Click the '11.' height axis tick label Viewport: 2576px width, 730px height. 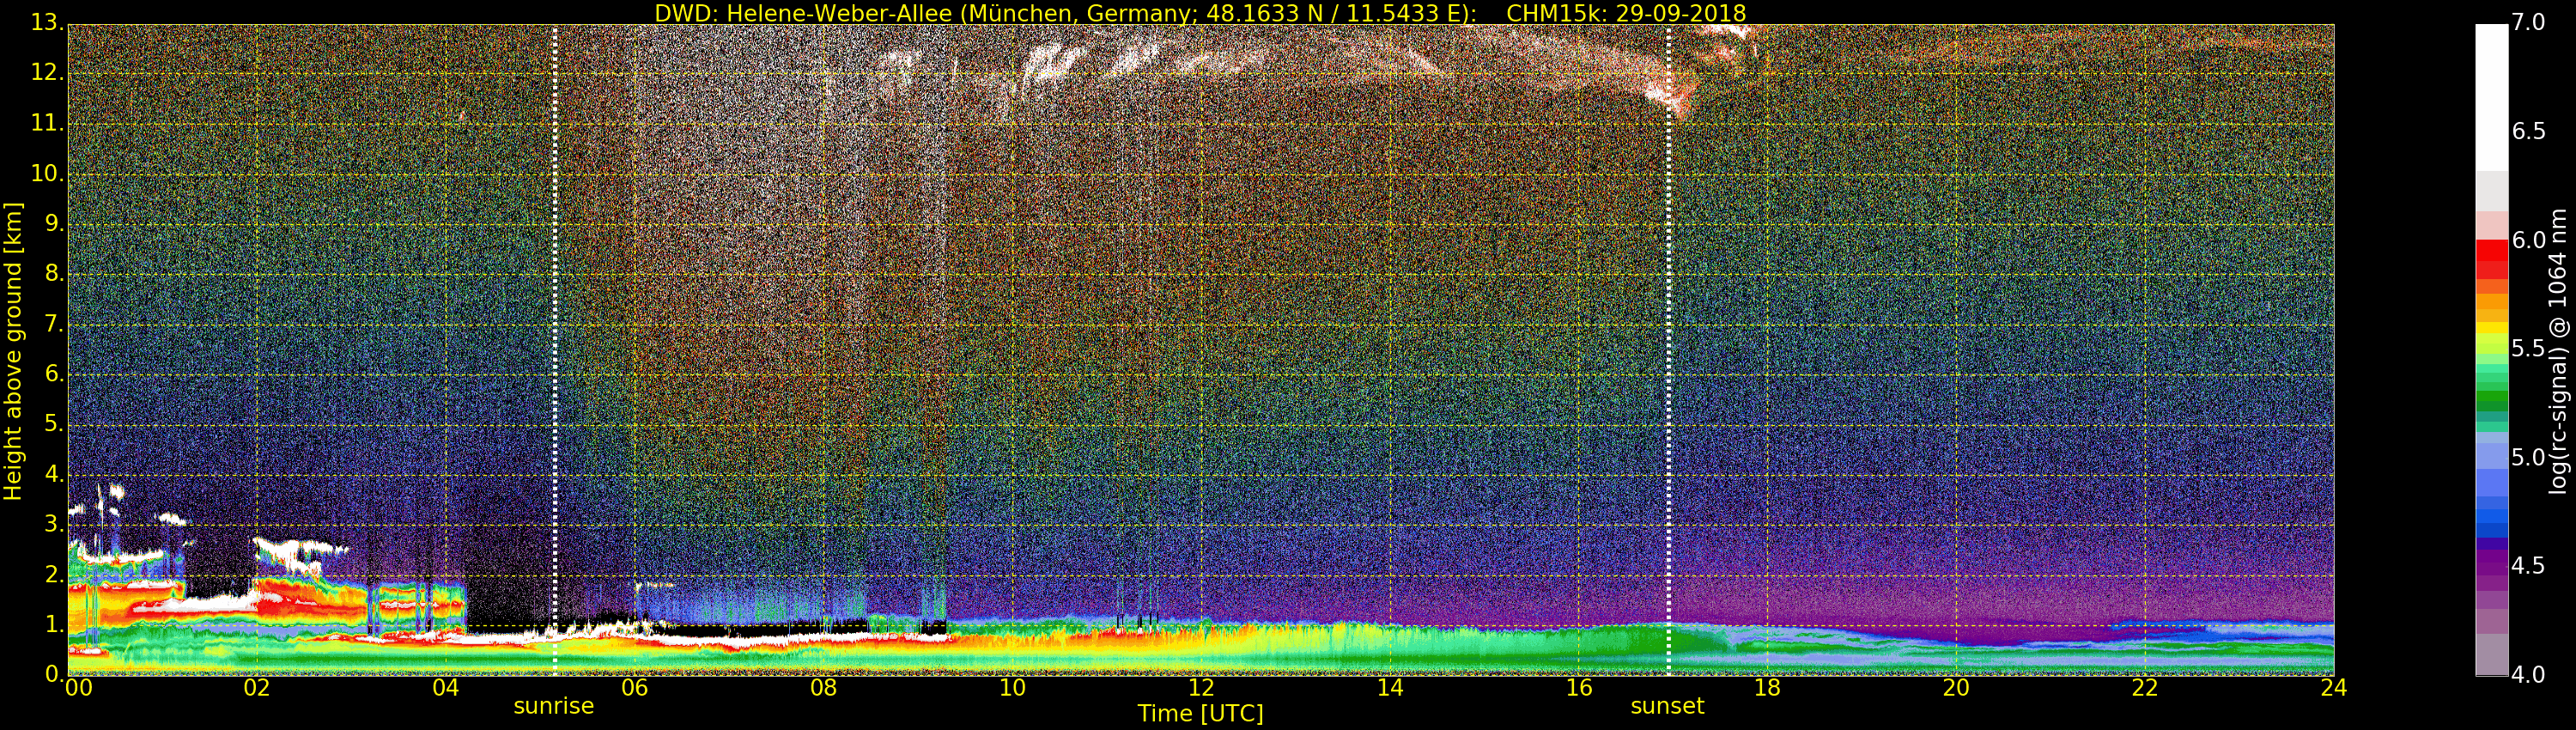[47, 123]
